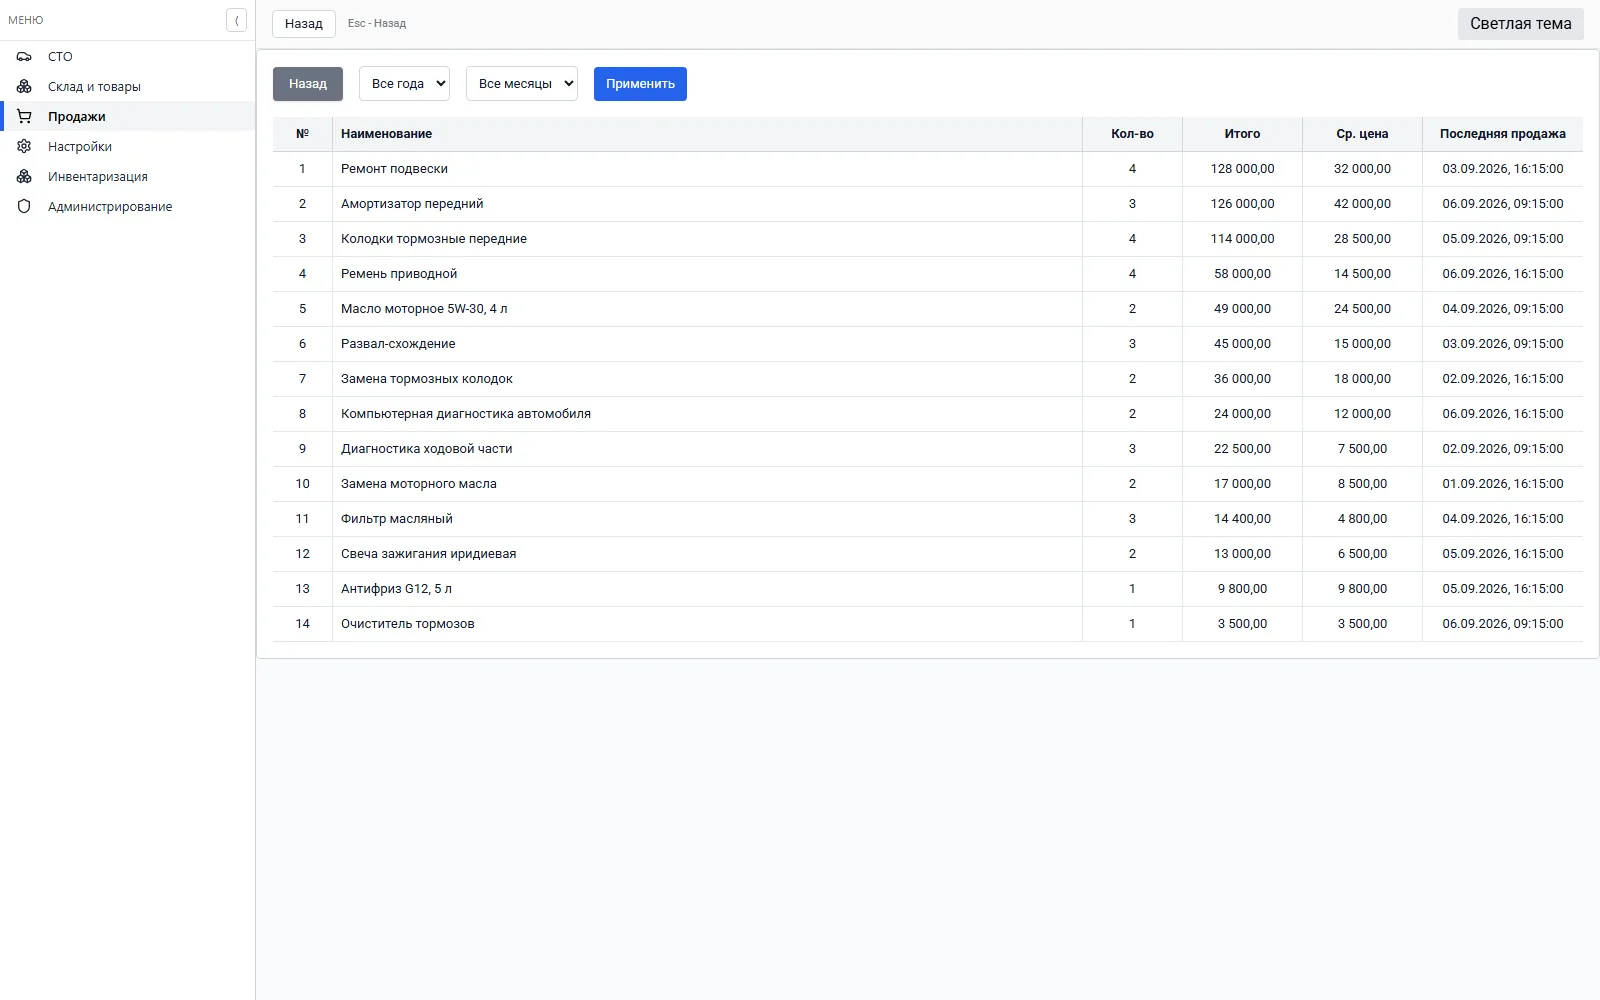1600x1000 pixels.
Task: Click Замена моторного масла row name
Action: [x=419, y=484]
